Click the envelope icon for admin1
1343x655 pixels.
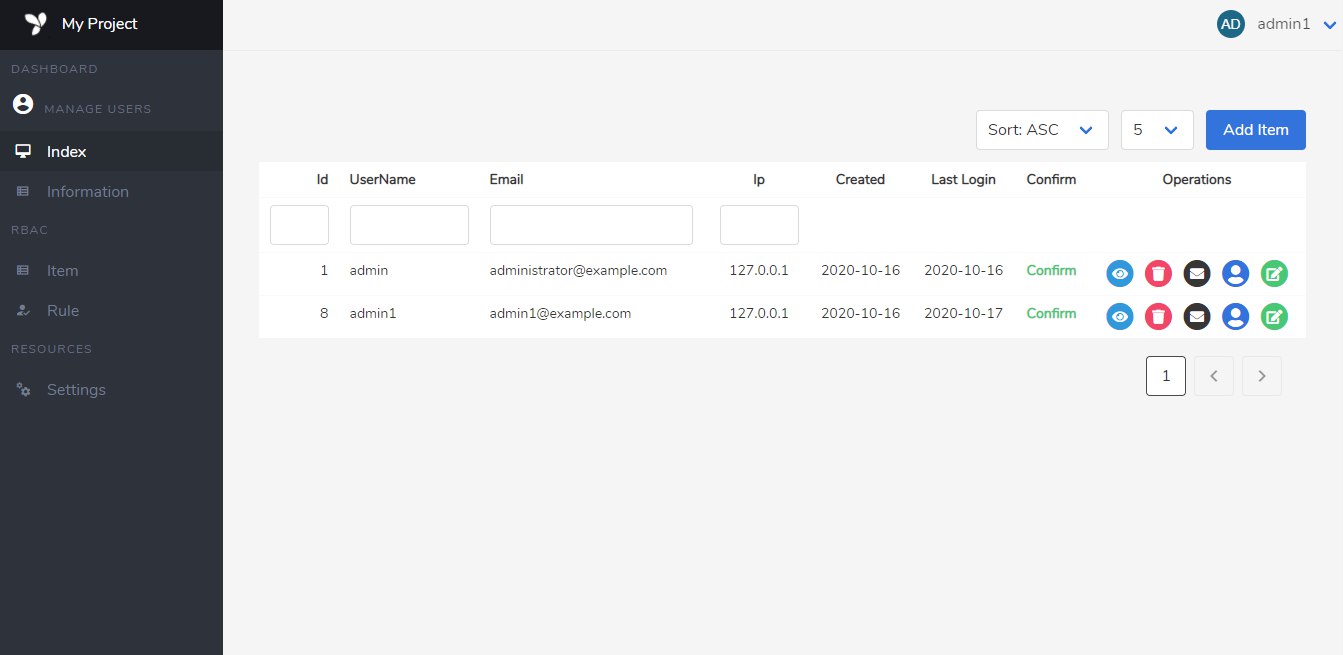[x=1197, y=317]
